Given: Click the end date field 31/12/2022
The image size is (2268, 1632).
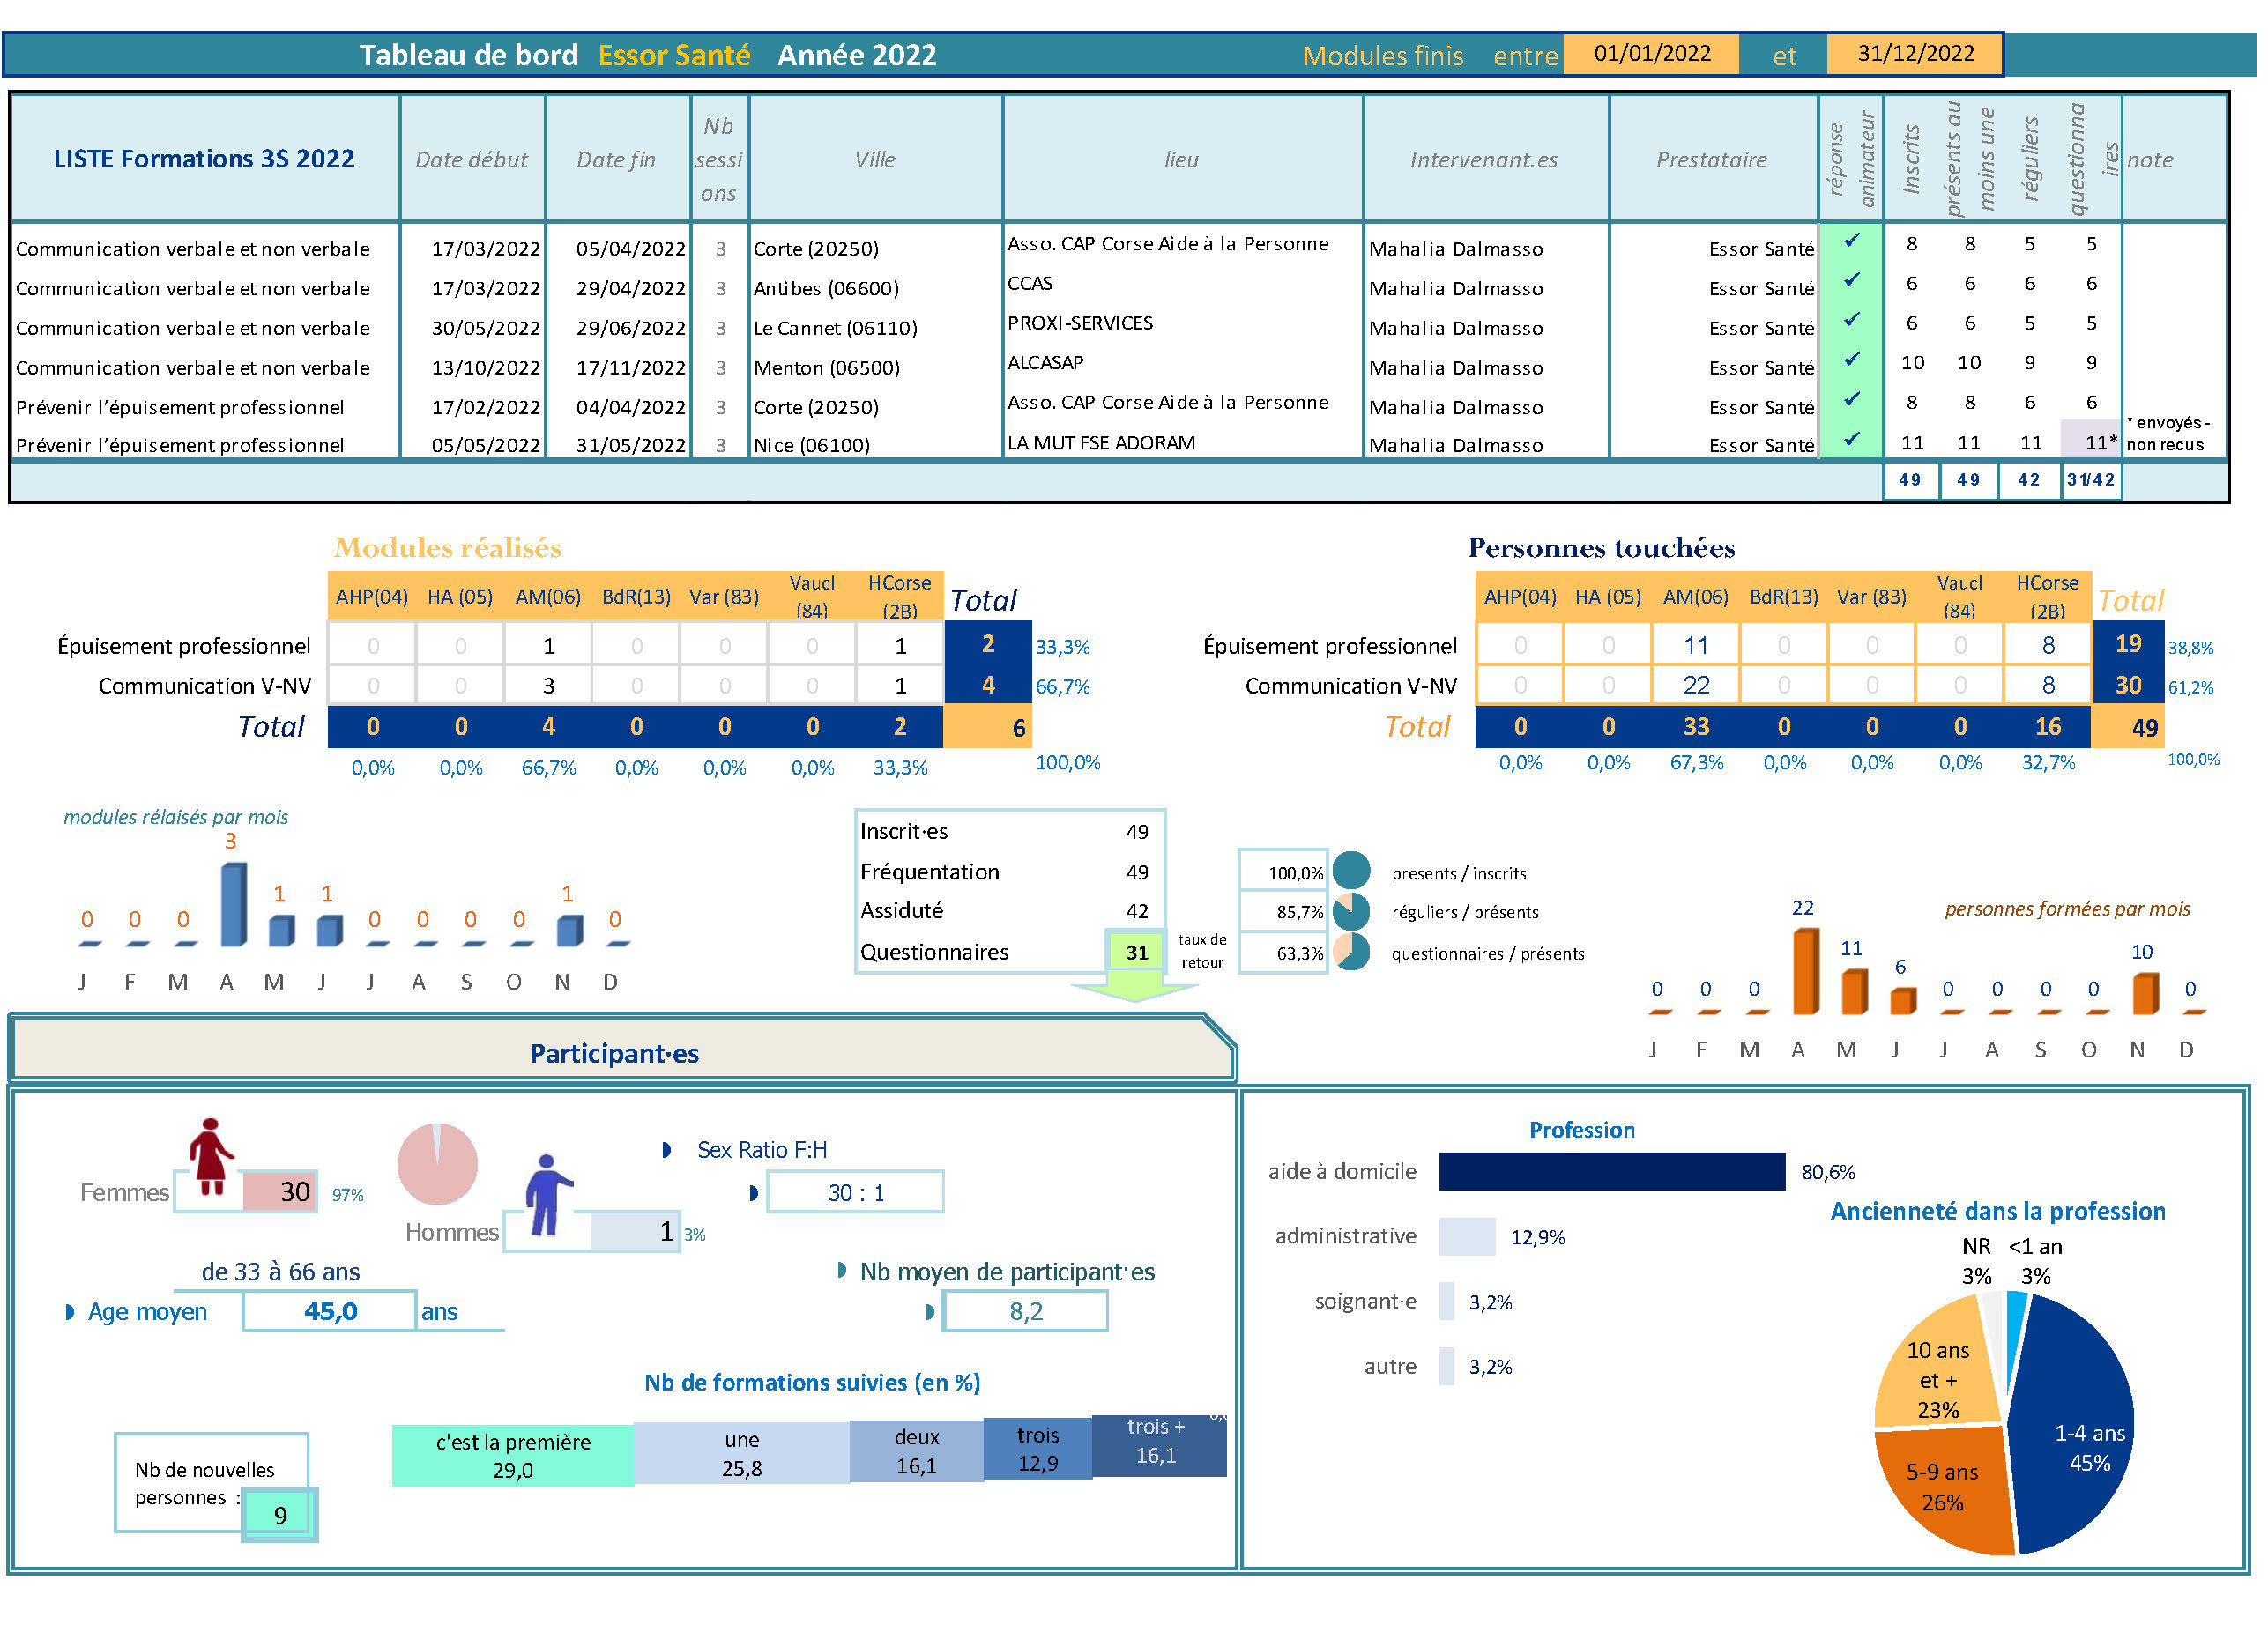Looking at the screenshot, I should click(x=1914, y=54).
